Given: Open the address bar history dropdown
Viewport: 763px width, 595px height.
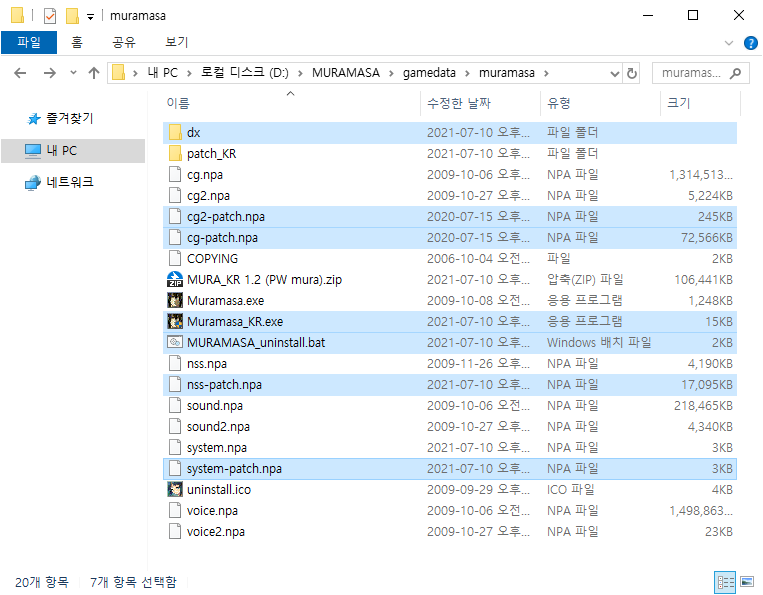Looking at the screenshot, I should coord(615,73).
